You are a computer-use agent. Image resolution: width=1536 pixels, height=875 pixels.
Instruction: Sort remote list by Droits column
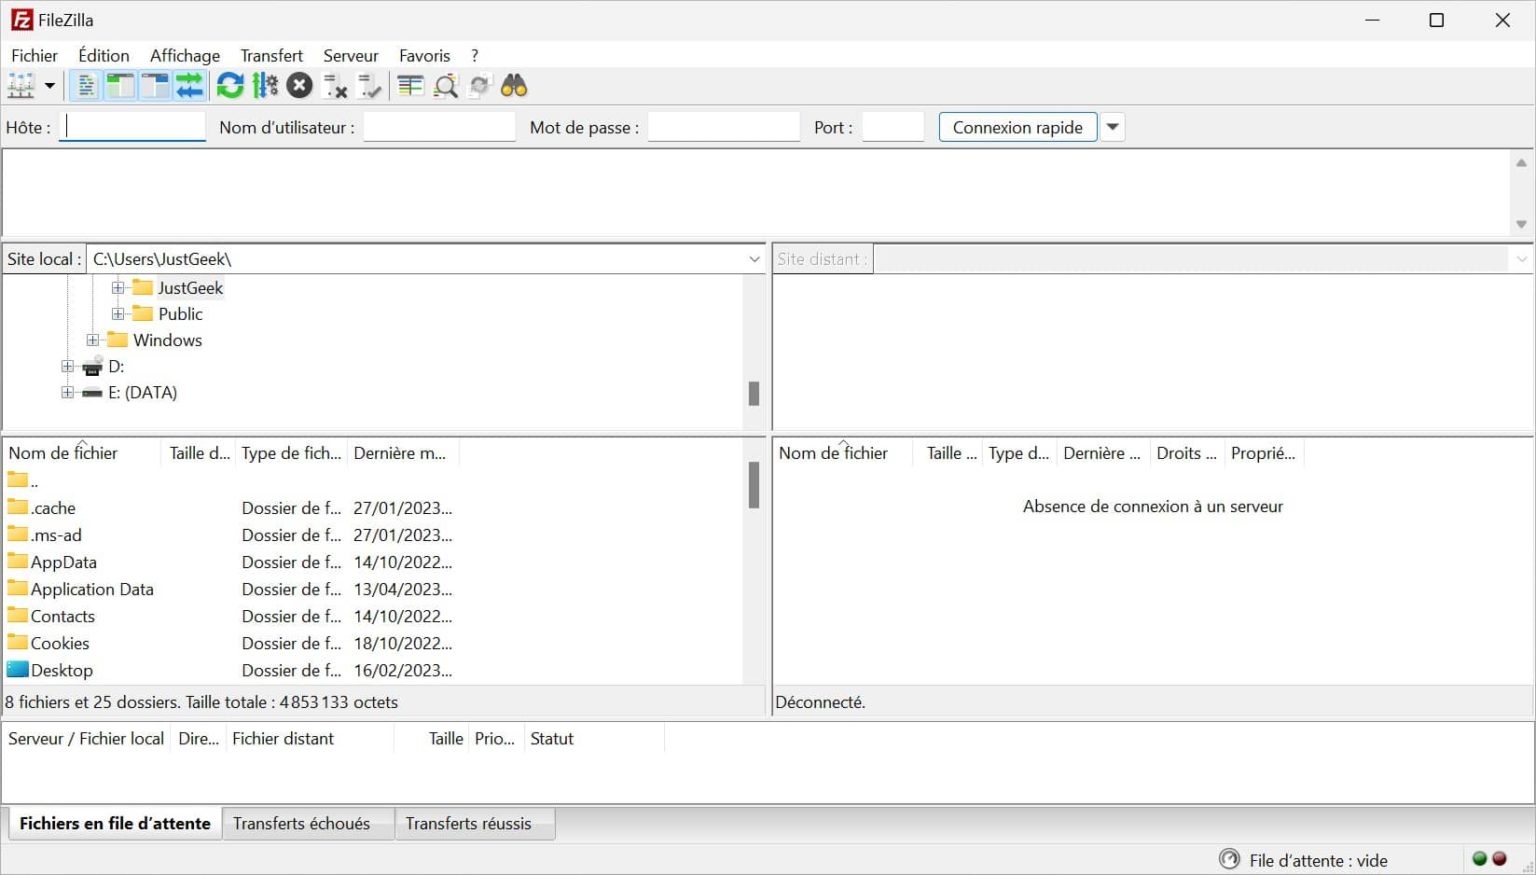coord(1186,453)
